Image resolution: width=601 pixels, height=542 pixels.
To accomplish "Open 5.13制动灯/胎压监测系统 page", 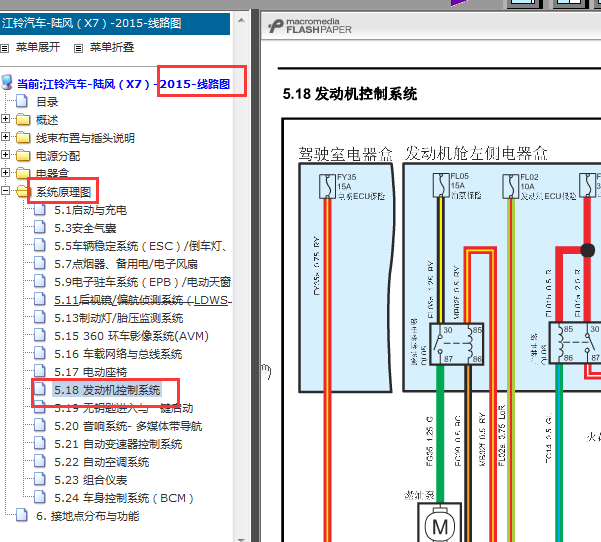I will pyautogui.click(x=118, y=318).
